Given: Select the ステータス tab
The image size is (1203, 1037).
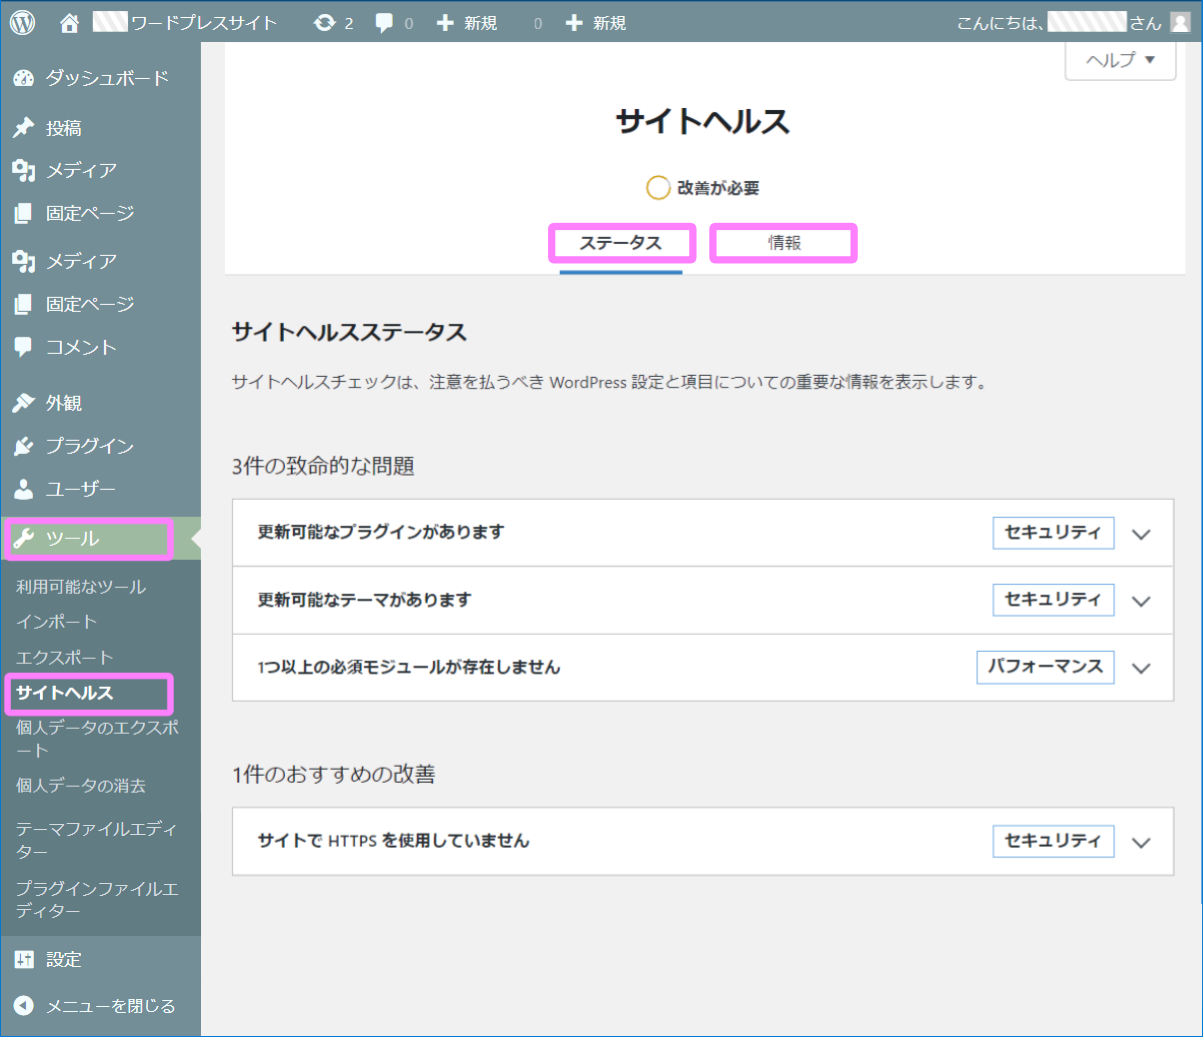Looking at the screenshot, I should [621, 242].
